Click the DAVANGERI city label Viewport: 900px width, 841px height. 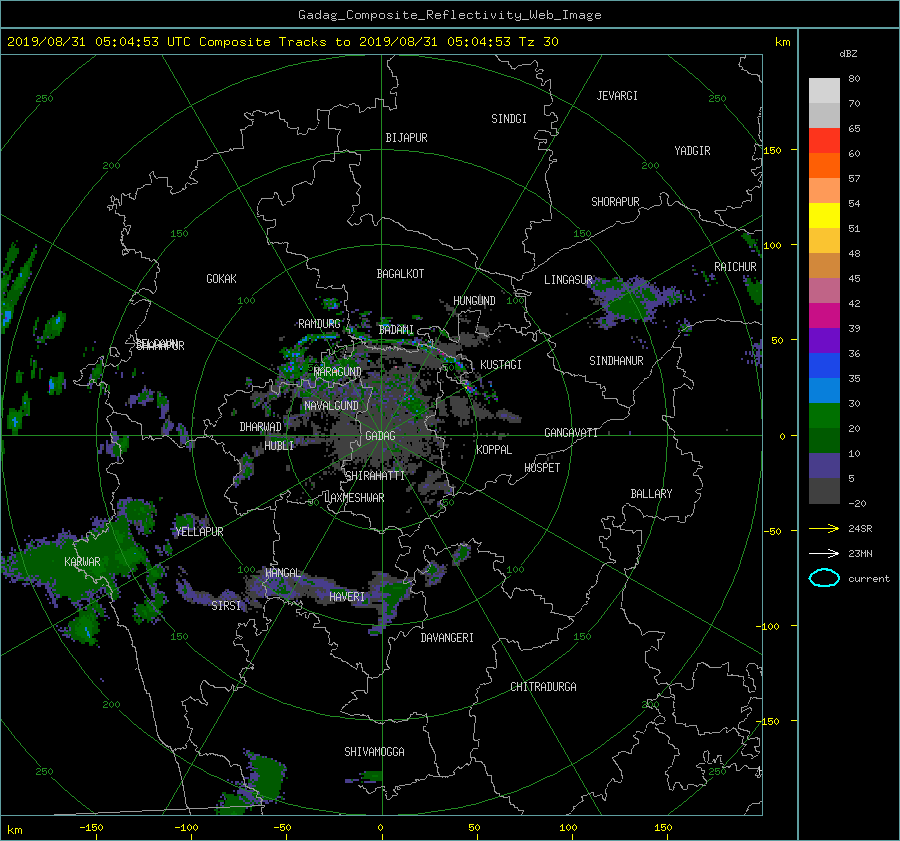point(447,638)
